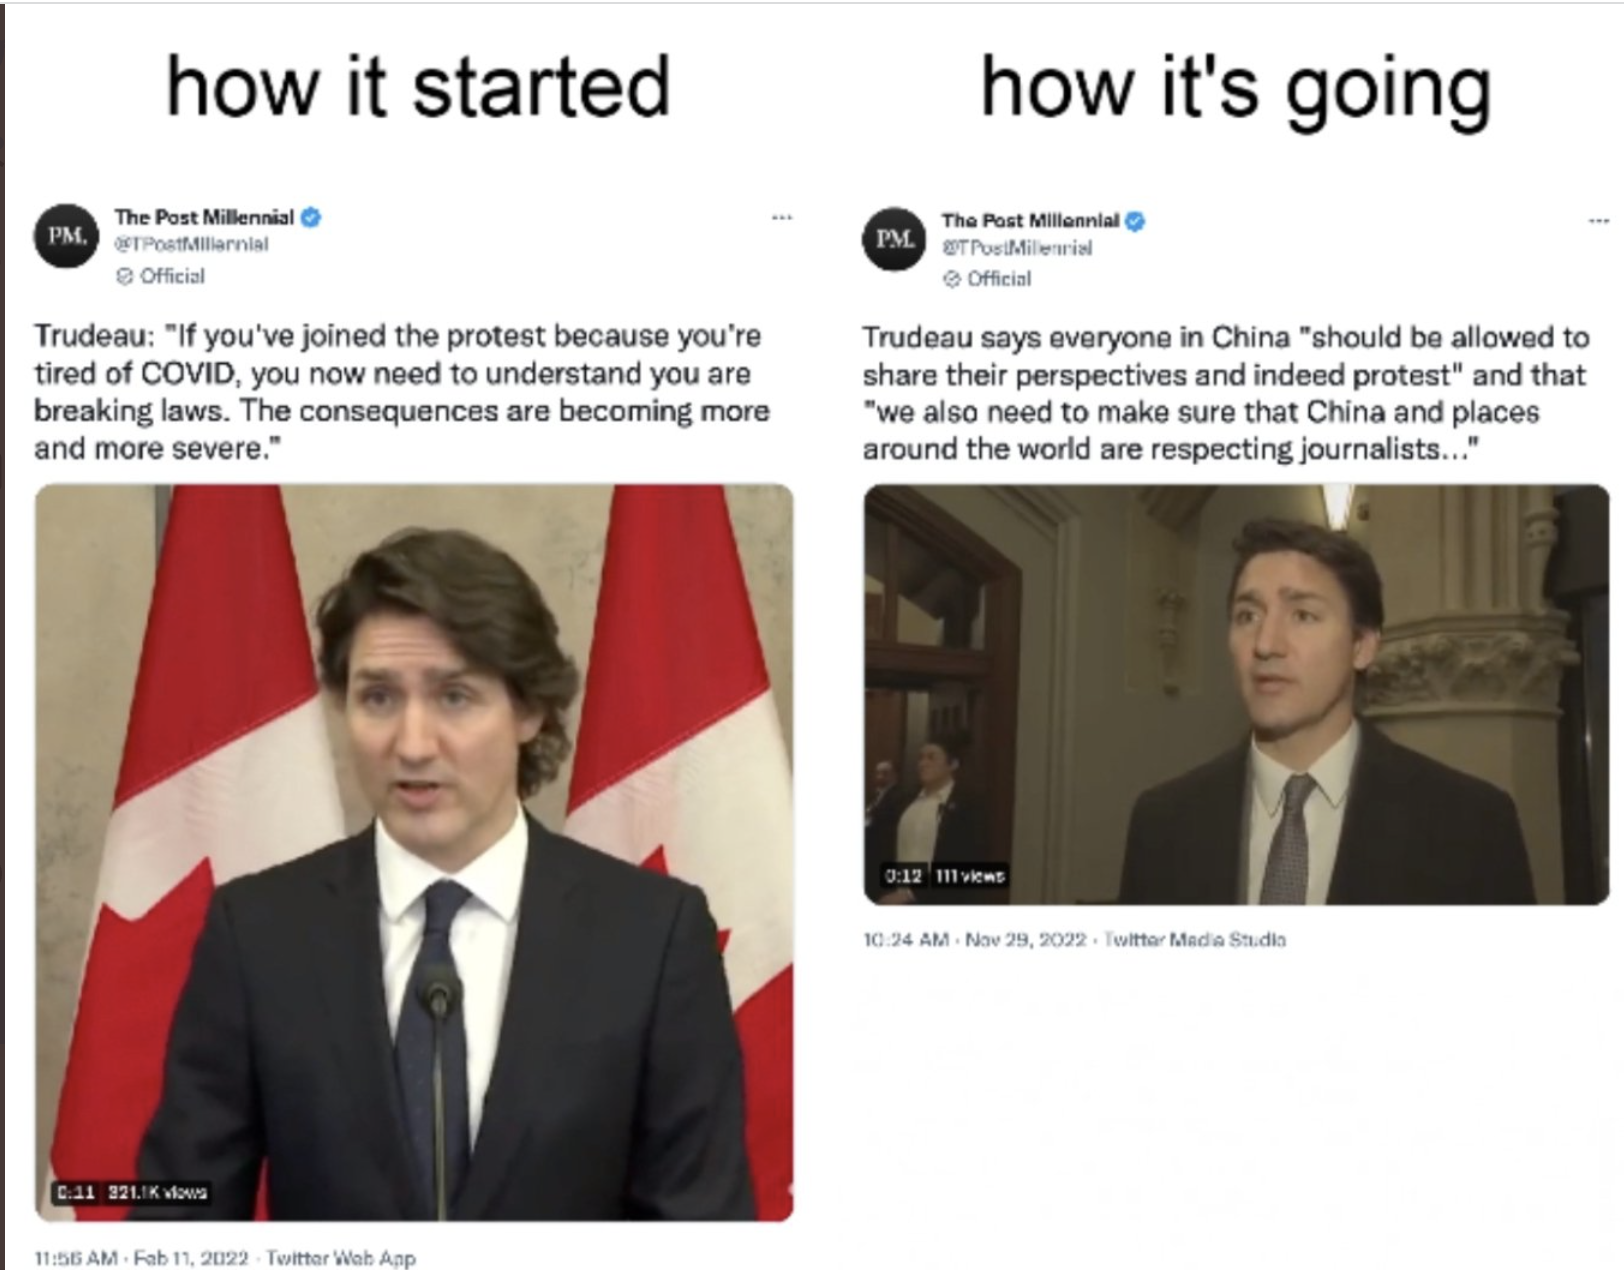
Task: Click the @TPostMillennial handle in left tweet
Action: [191, 244]
